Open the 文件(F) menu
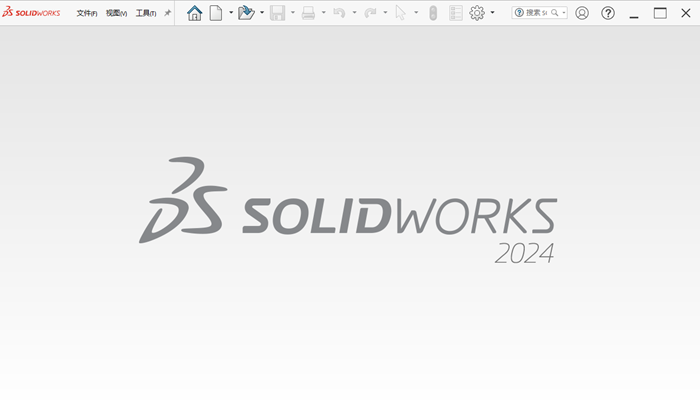The height and width of the screenshot is (400, 700). click(x=87, y=13)
